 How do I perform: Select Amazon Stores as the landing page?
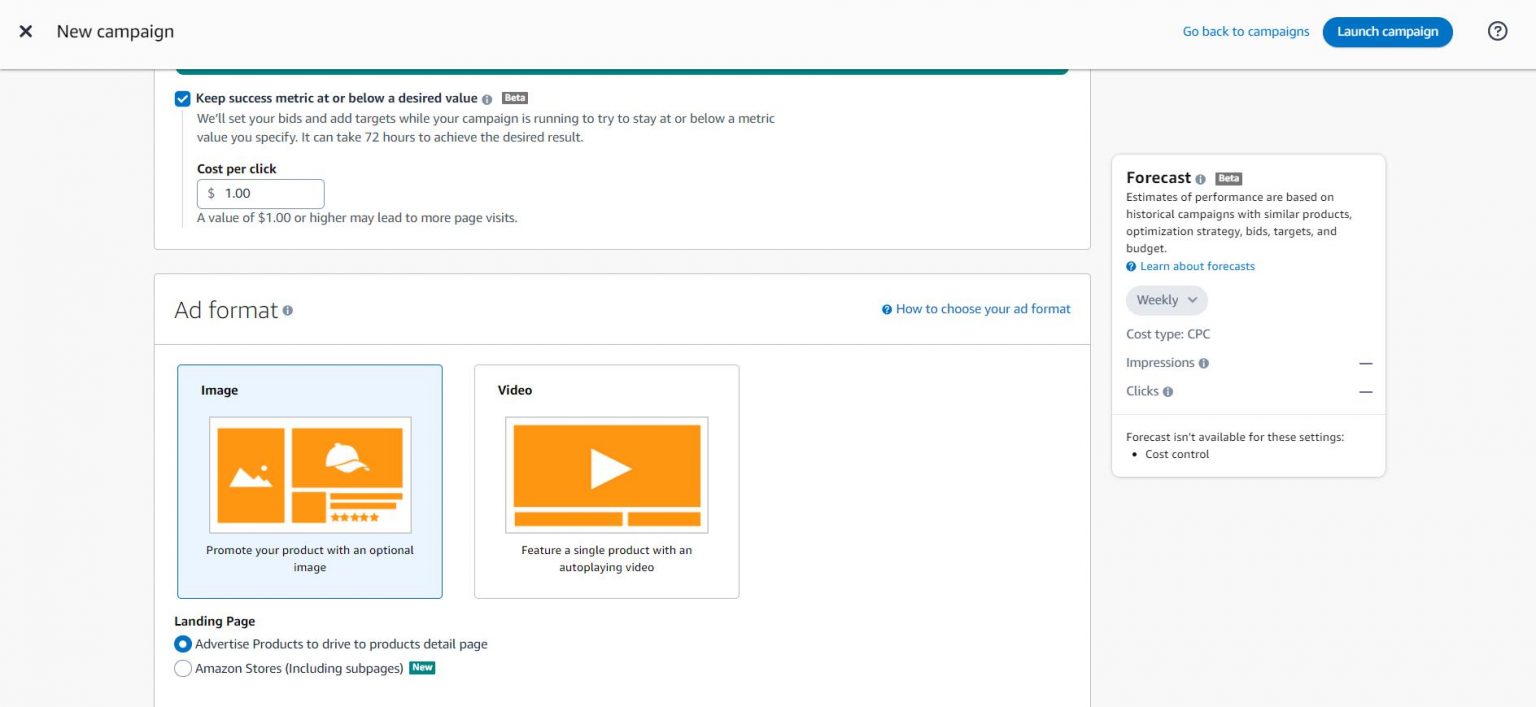tap(183, 668)
